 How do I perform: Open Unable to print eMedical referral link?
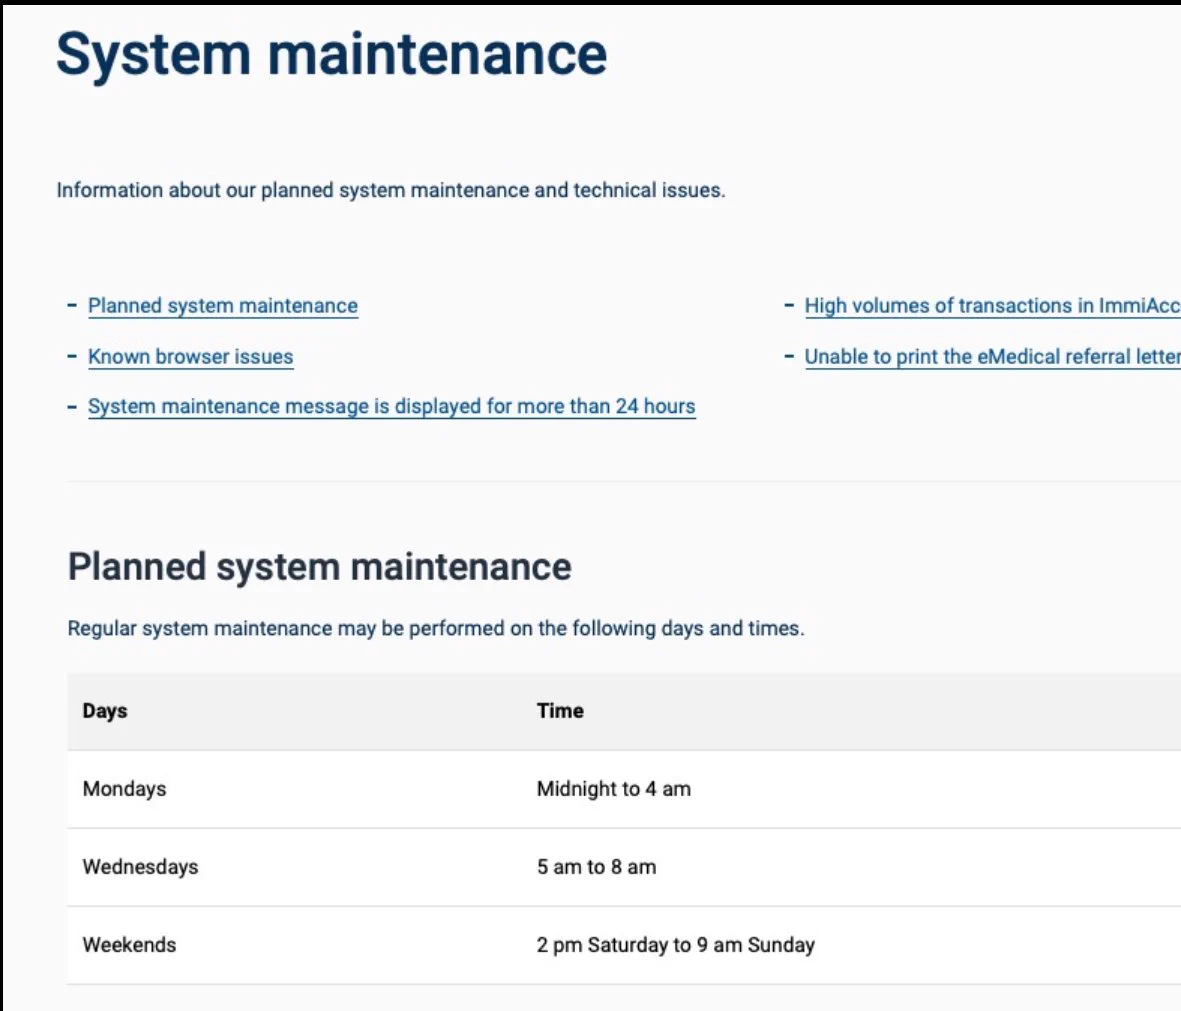993,356
